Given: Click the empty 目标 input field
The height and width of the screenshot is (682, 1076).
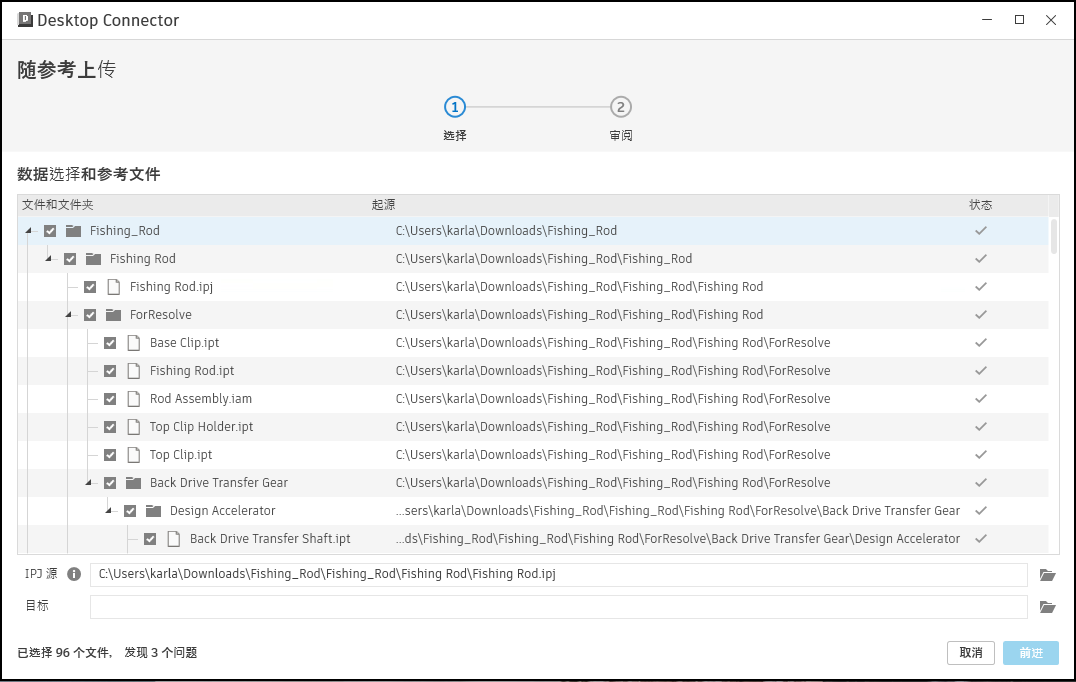Looking at the screenshot, I should pos(559,607).
